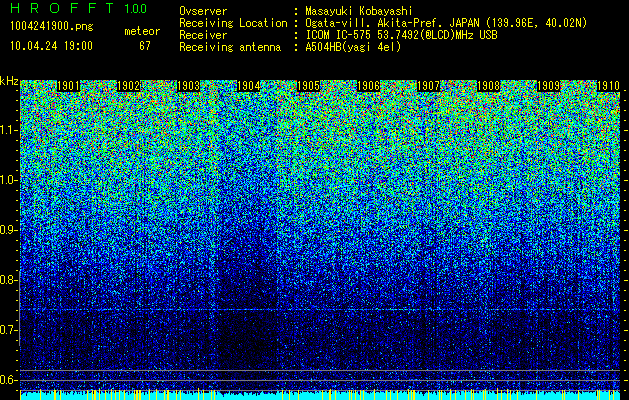Click the 1906 time marker

368,86
